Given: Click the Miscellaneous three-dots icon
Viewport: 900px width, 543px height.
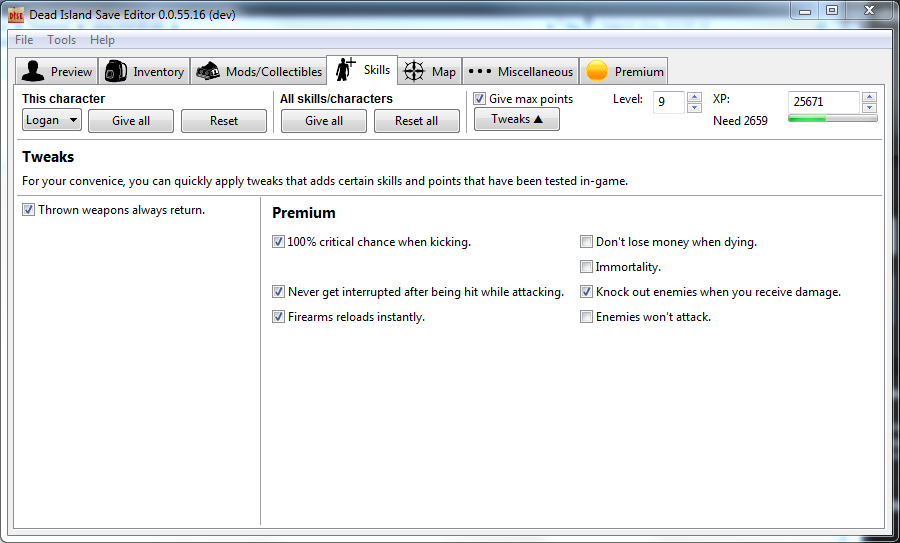Looking at the screenshot, I should coord(480,71).
